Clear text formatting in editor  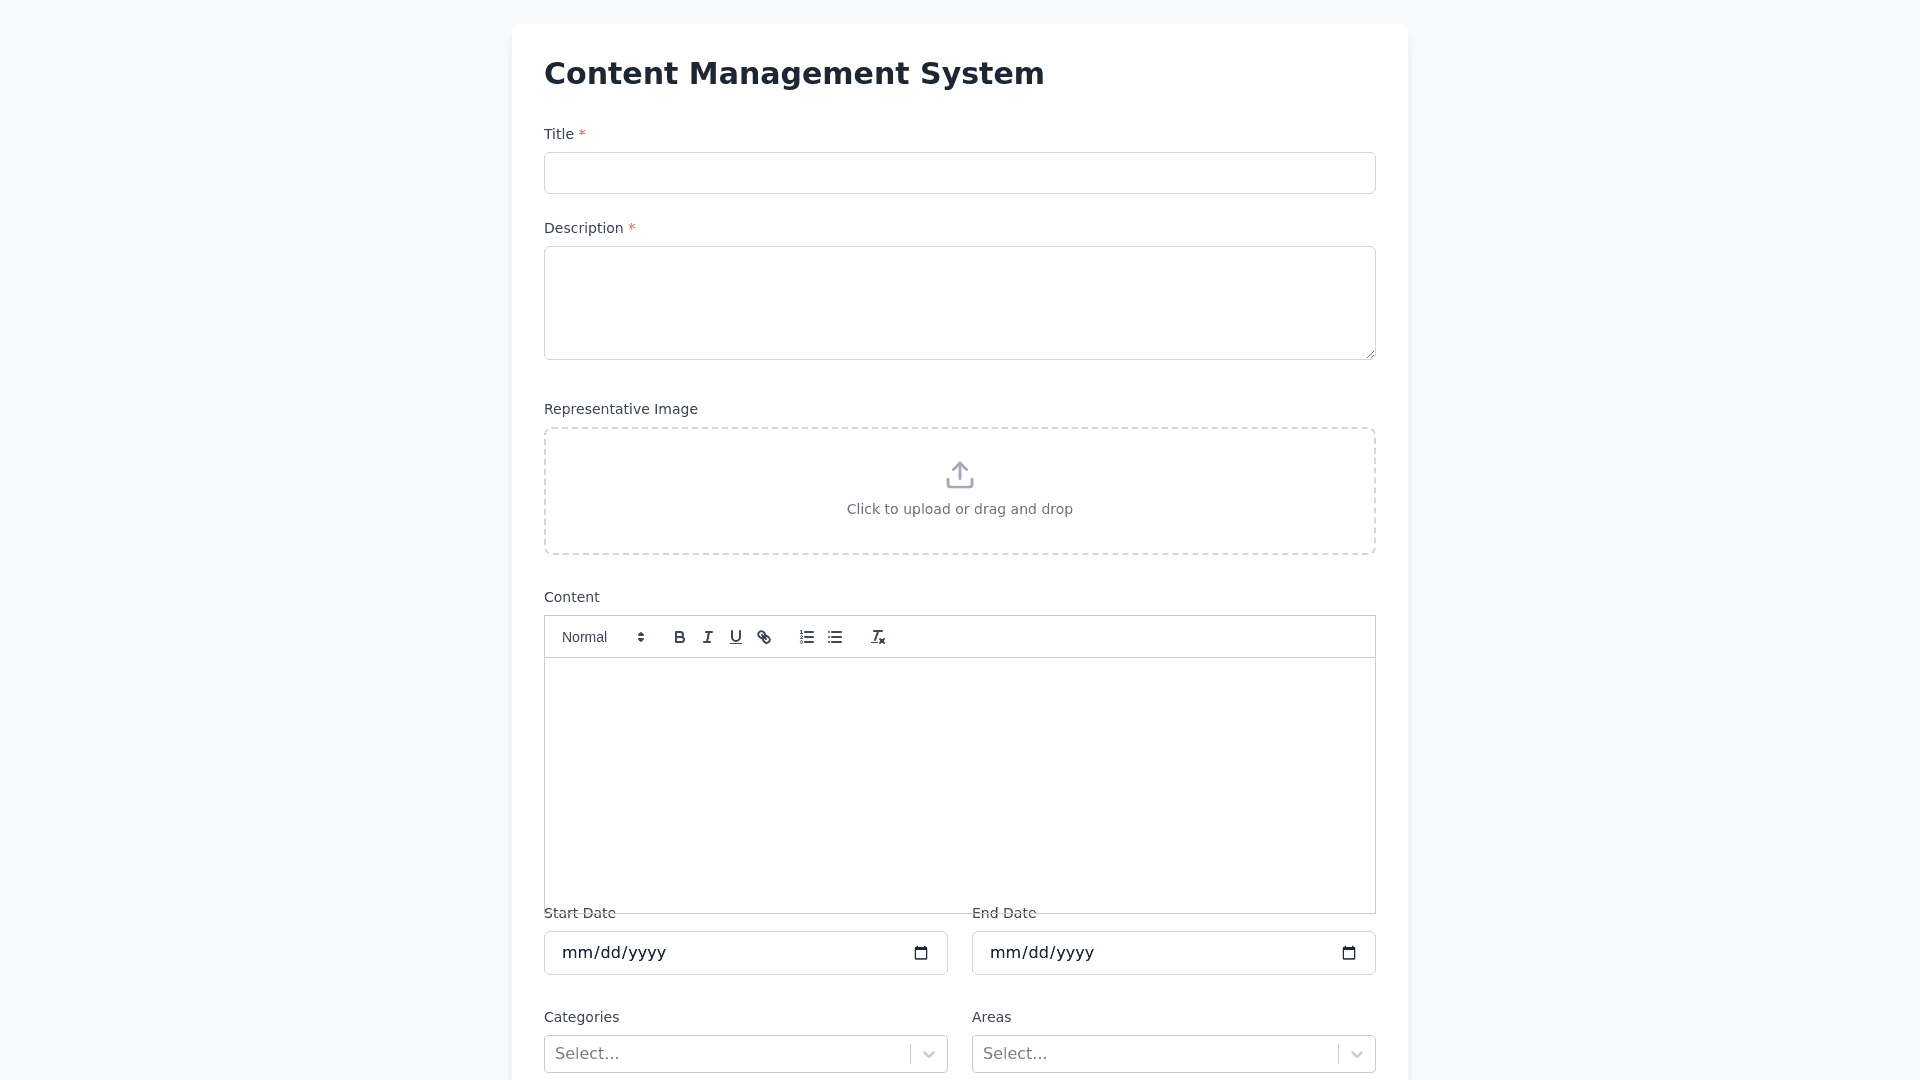tap(878, 637)
